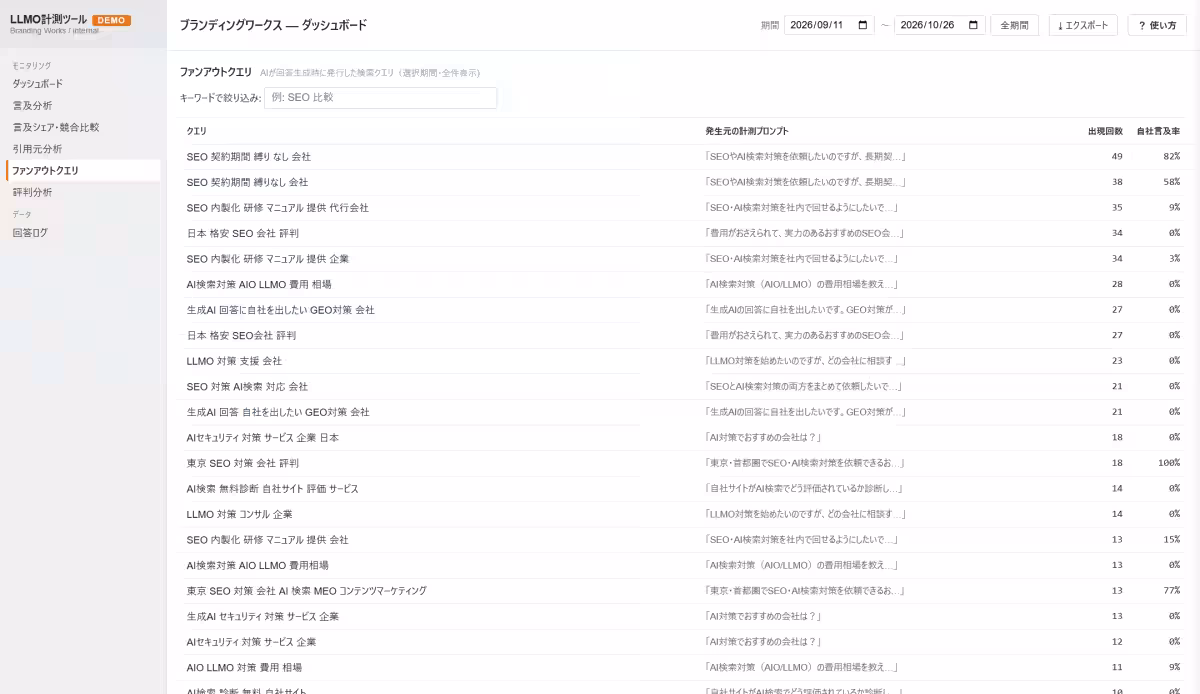Select the query mentioning MEO コンテンツマーケティング
Screen dimensions: 1200x694
(x=307, y=591)
